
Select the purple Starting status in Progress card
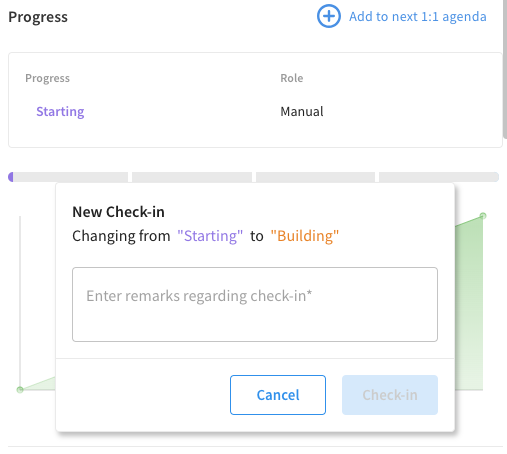point(60,111)
